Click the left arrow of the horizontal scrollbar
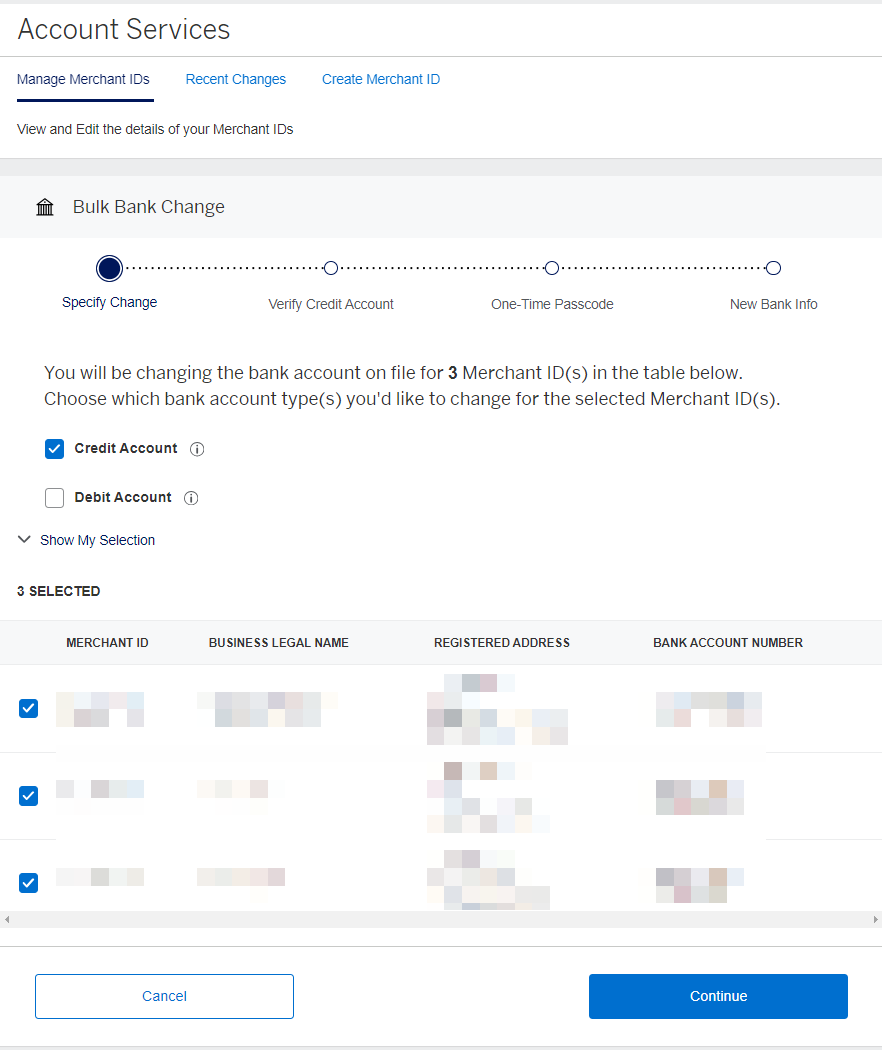Screen dimensions: 882x1050 pos(6,919)
